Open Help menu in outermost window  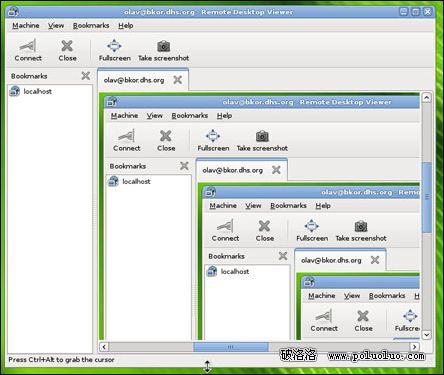point(126,25)
